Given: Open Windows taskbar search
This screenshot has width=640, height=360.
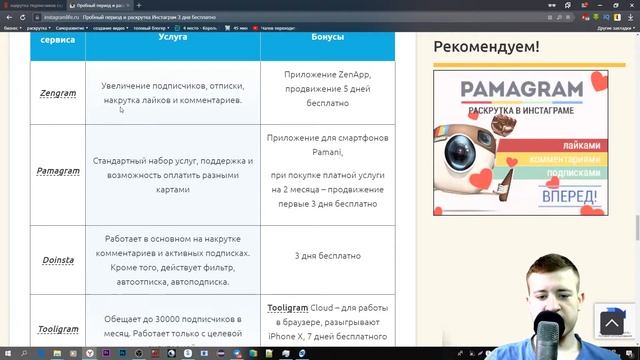Looking at the screenshot, I should tap(24, 353).
